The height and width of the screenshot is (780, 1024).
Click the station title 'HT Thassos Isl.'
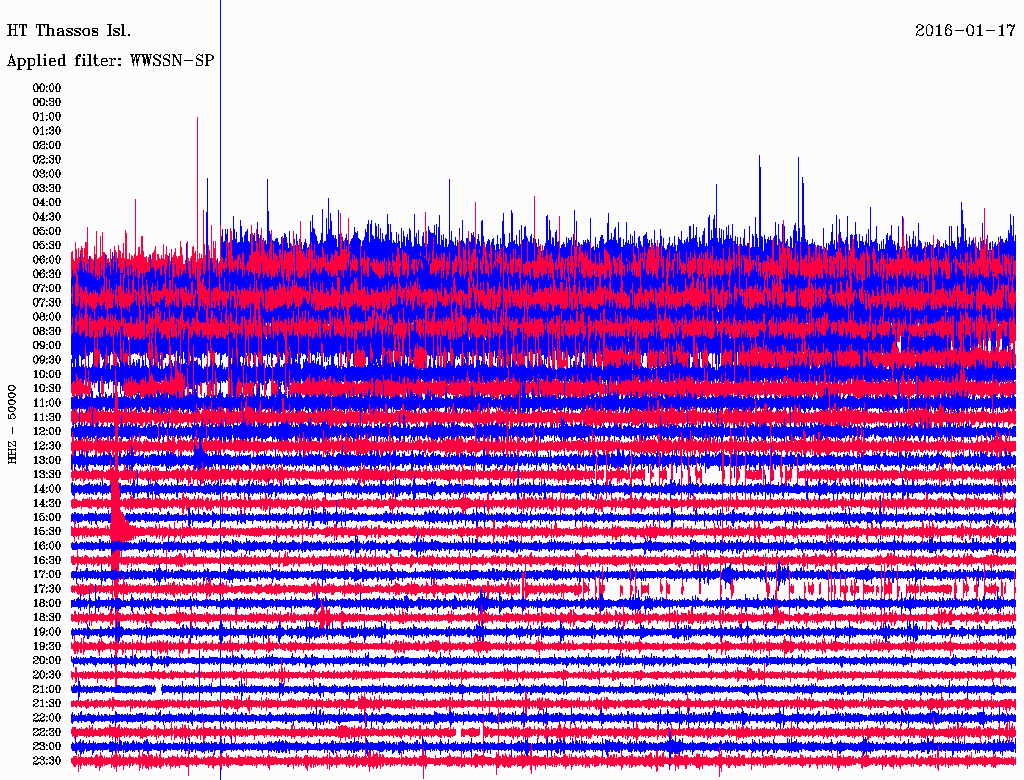click(x=69, y=31)
